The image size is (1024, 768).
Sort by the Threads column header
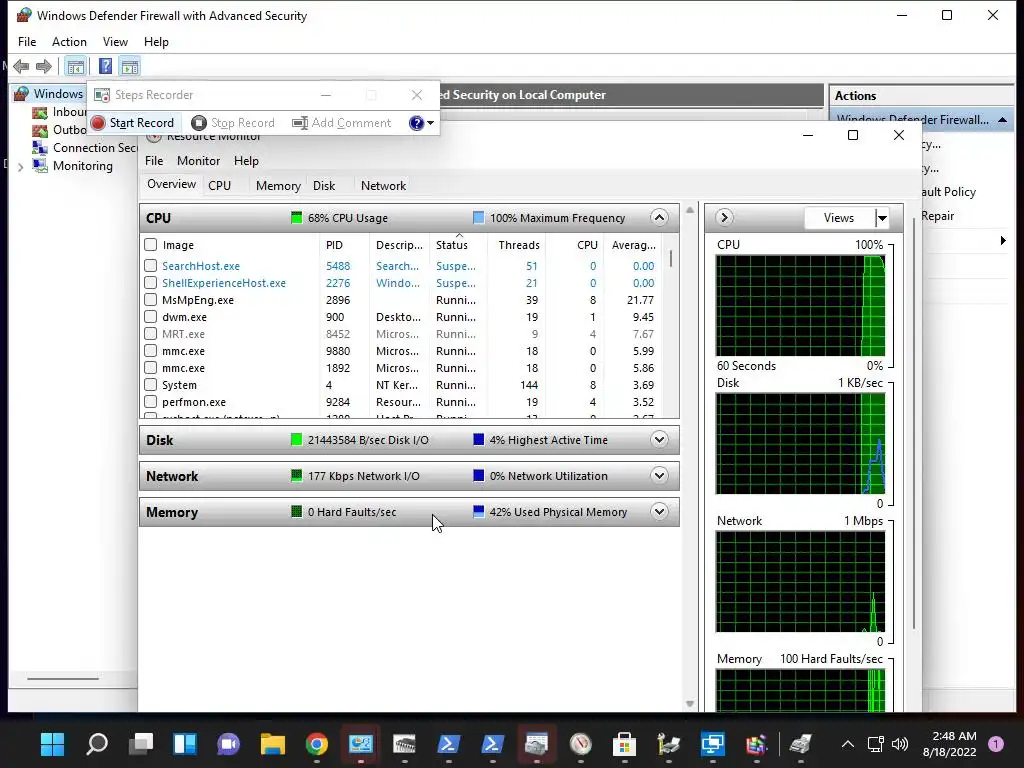519,245
